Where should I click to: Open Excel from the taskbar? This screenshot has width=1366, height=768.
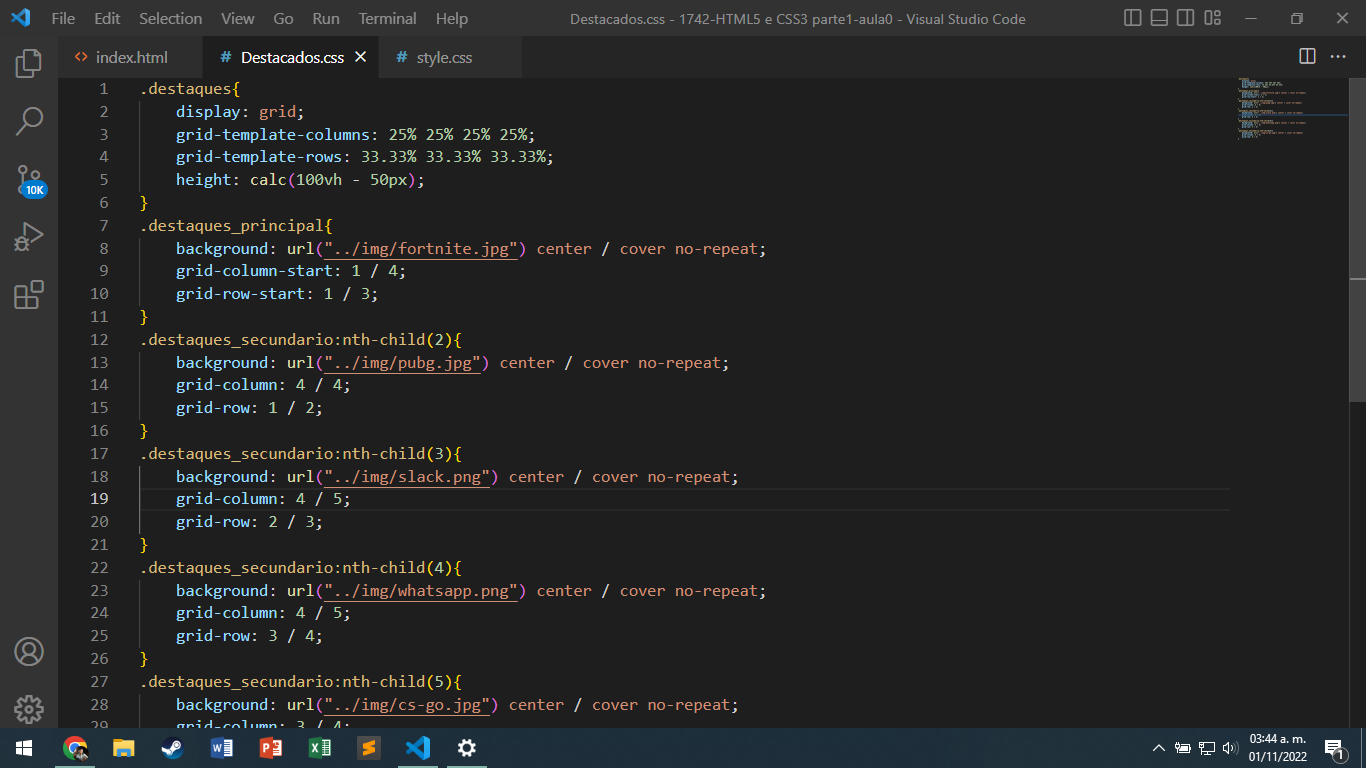[x=320, y=748]
